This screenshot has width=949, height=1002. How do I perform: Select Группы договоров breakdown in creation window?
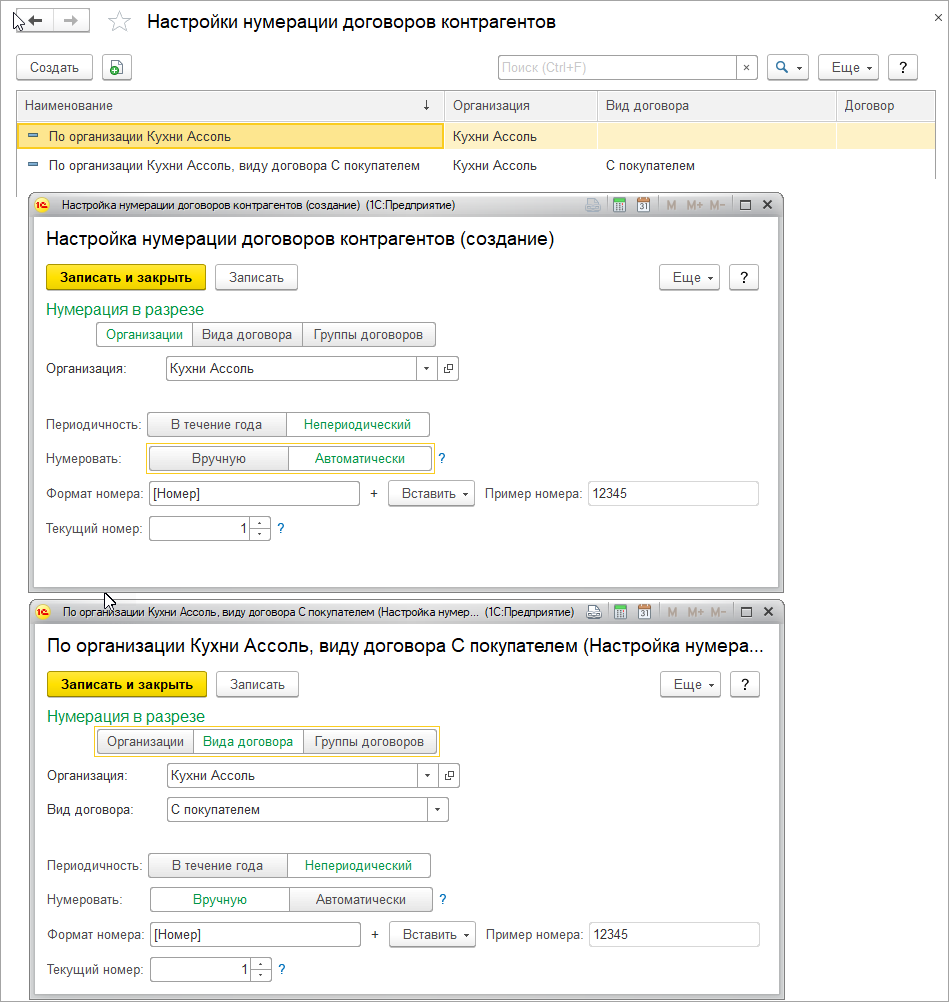[368, 335]
